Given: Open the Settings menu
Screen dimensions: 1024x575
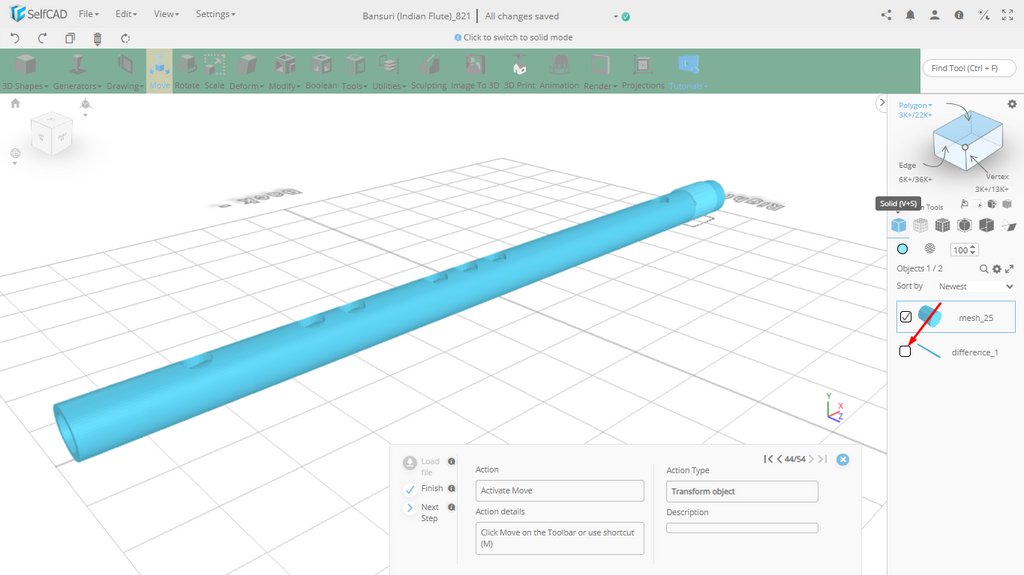Looking at the screenshot, I should pos(215,15).
